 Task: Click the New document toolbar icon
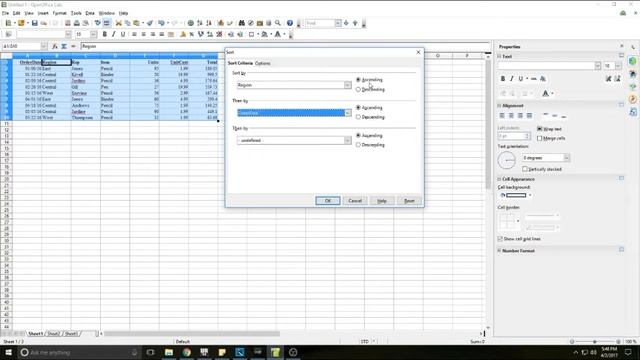(x=8, y=23)
